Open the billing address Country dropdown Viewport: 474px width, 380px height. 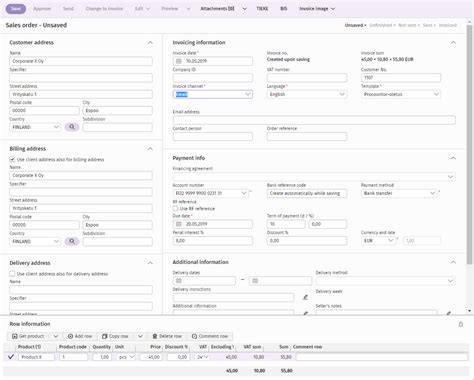pos(35,241)
